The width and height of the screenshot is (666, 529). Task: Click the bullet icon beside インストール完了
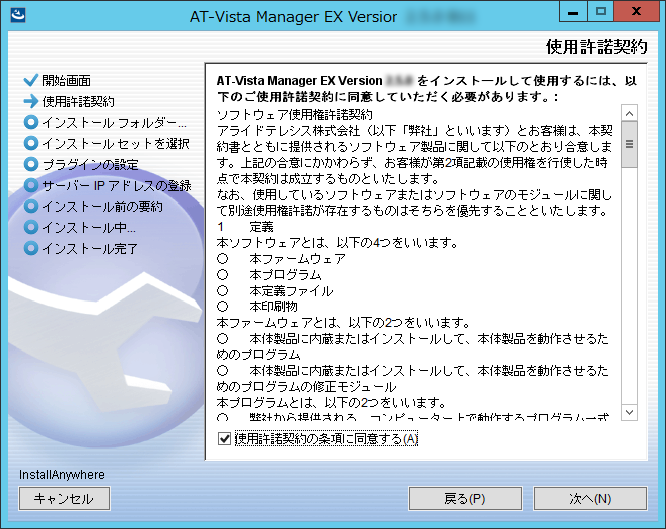pos(30,248)
